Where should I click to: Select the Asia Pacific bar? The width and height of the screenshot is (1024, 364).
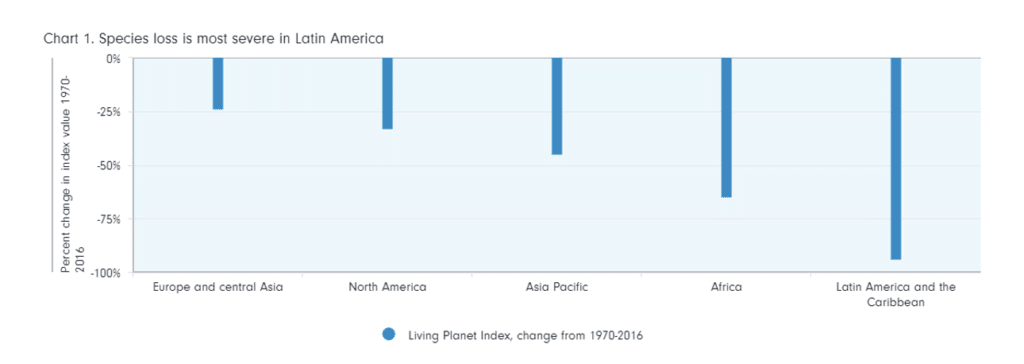coord(556,107)
